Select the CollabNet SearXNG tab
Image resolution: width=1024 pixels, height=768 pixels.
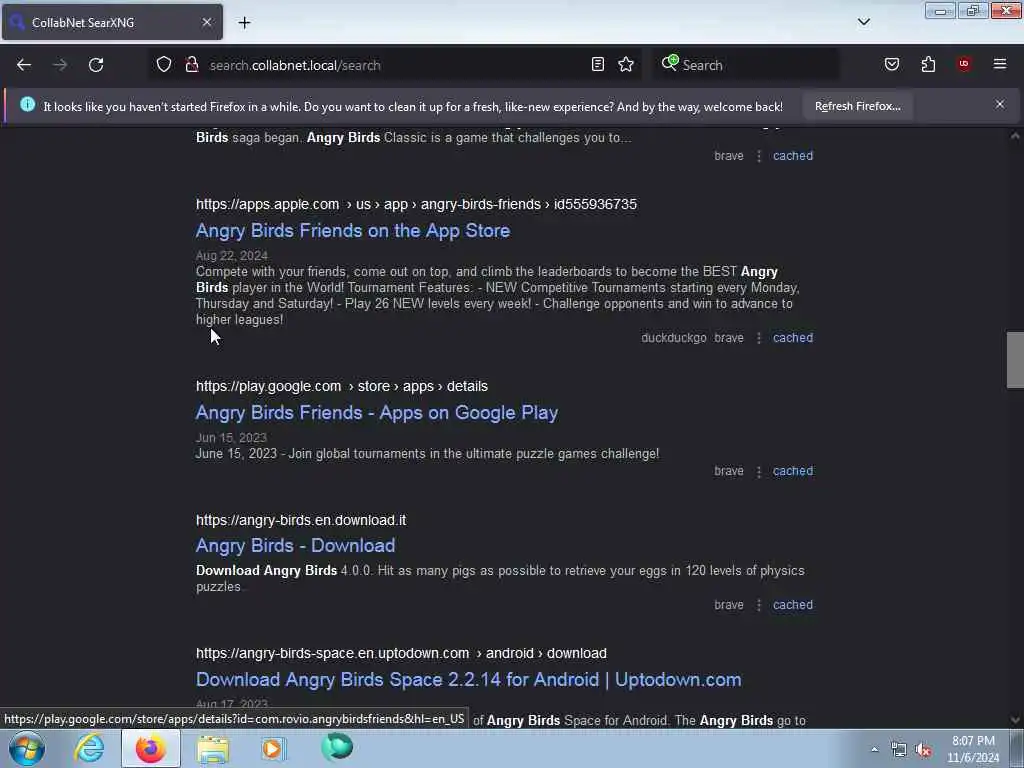[x=112, y=22]
